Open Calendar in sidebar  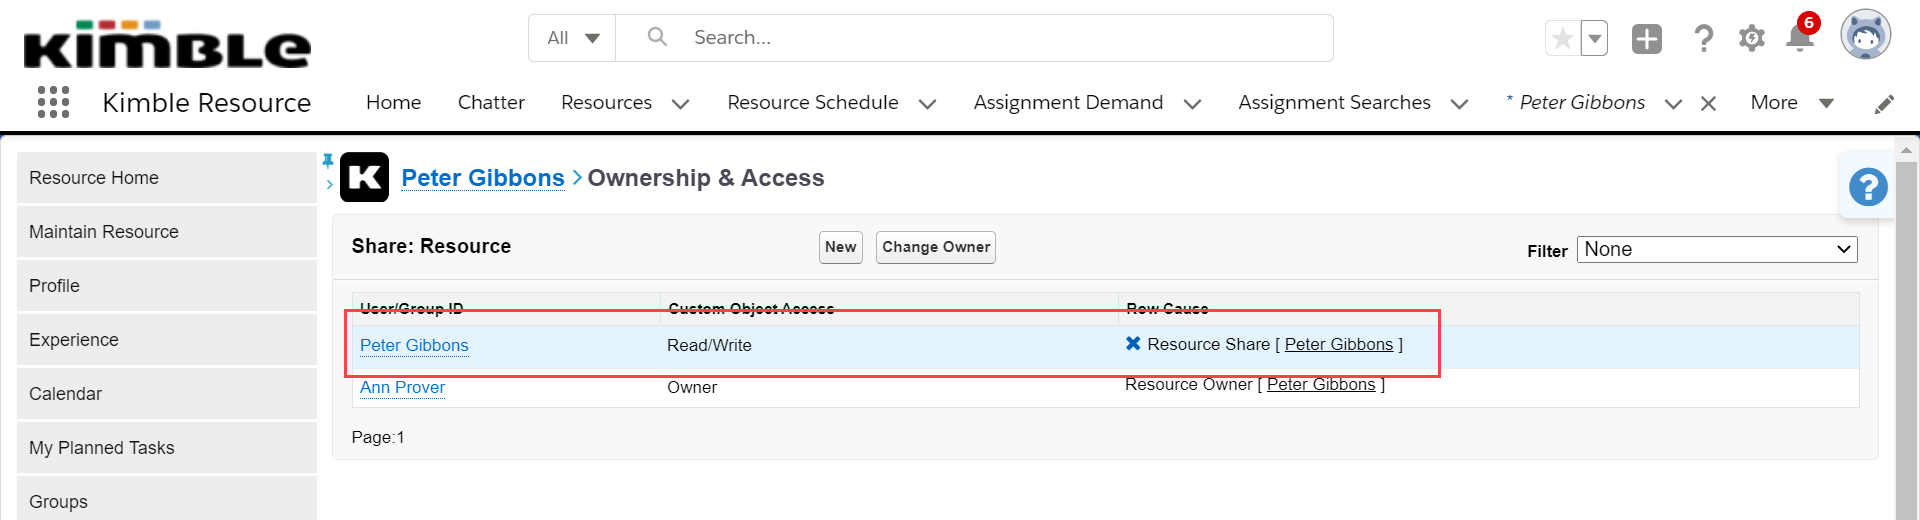coord(167,394)
